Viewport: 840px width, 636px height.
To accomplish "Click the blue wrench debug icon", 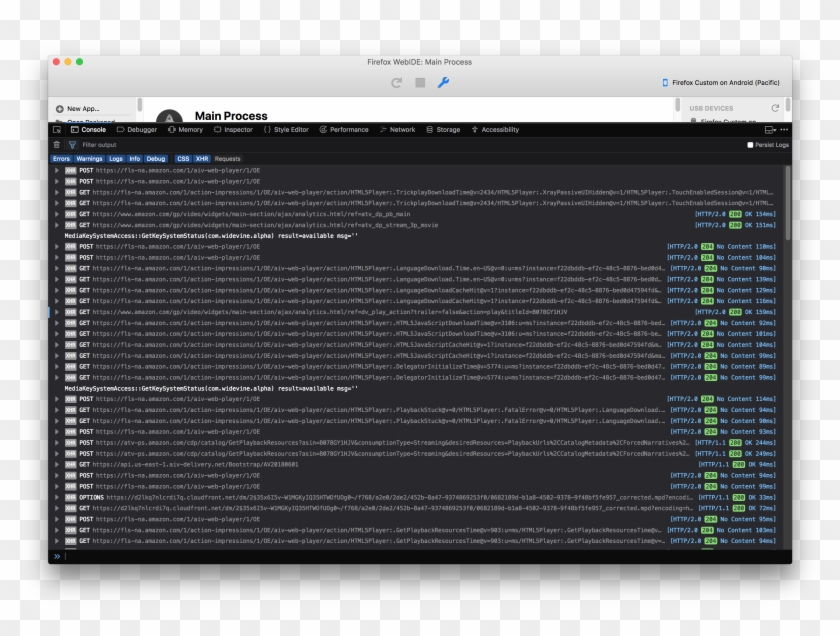I will tap(443, 82).
